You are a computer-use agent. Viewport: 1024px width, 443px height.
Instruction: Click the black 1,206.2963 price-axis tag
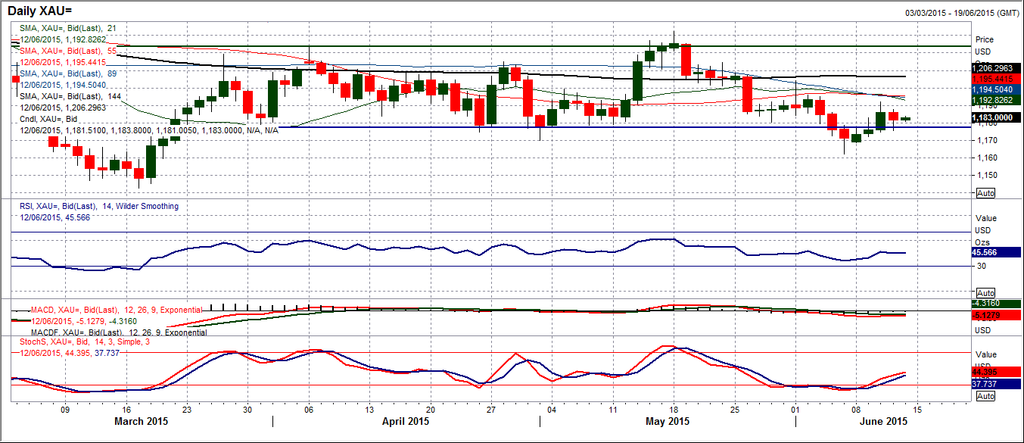click(998, 67)
